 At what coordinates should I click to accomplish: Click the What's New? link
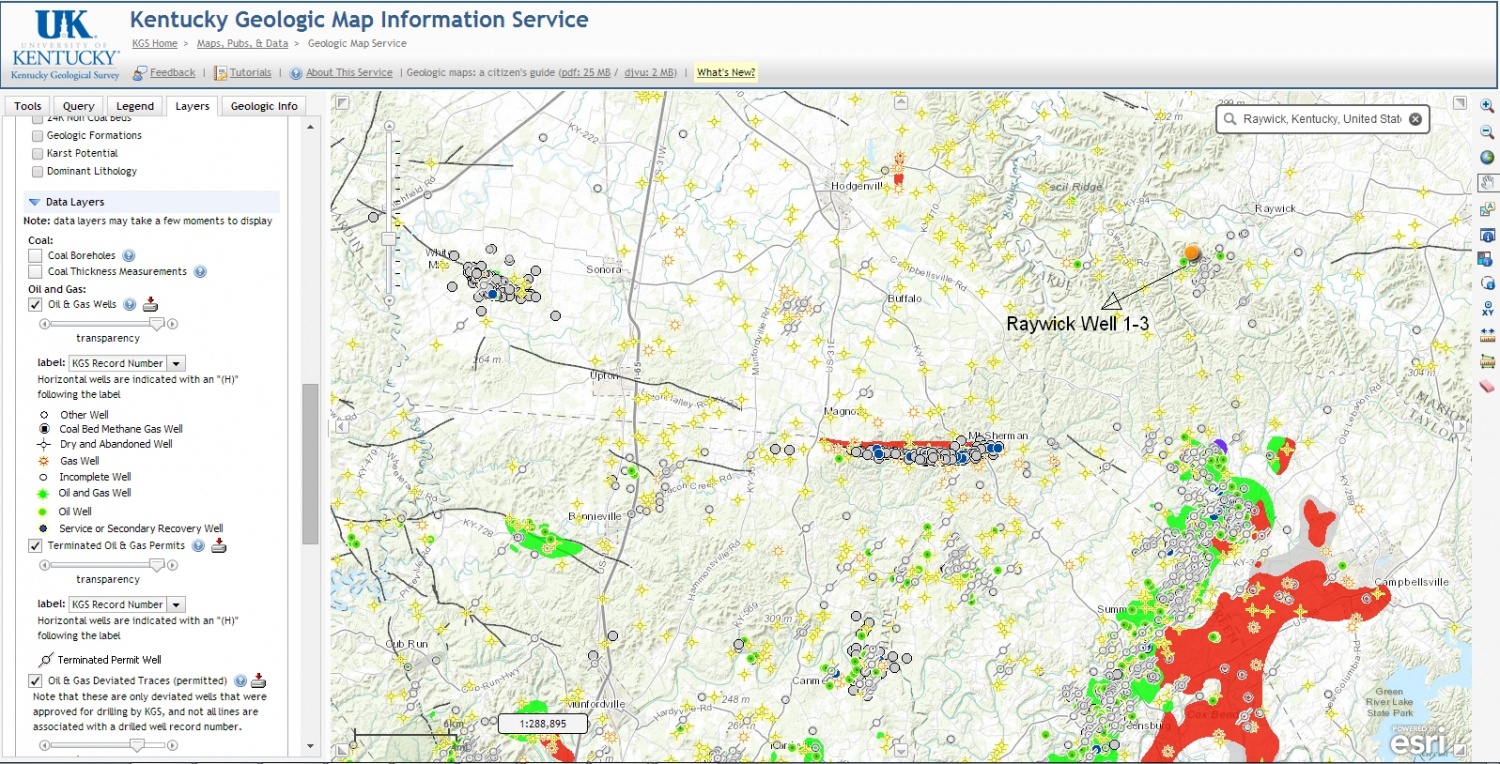click(726, 73)
